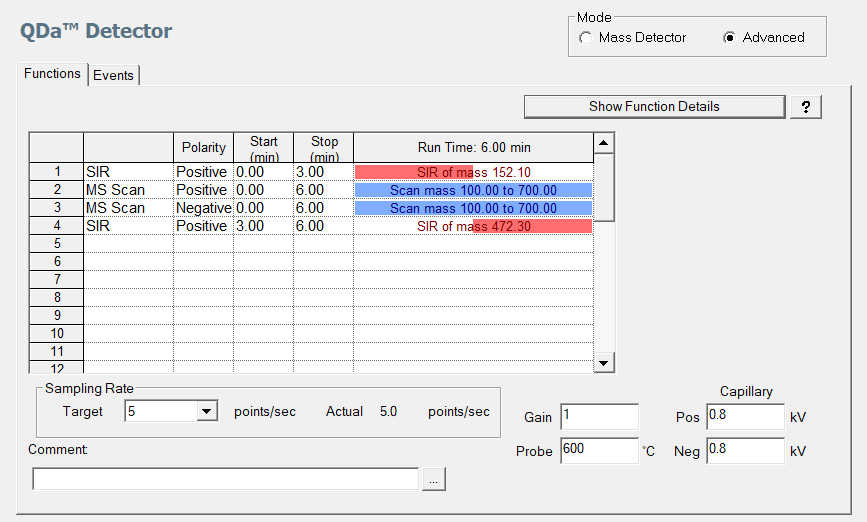This screenshot has width=867, height=522.
Task: Click the function table scroll down arrow
Action: click(603, 363)
